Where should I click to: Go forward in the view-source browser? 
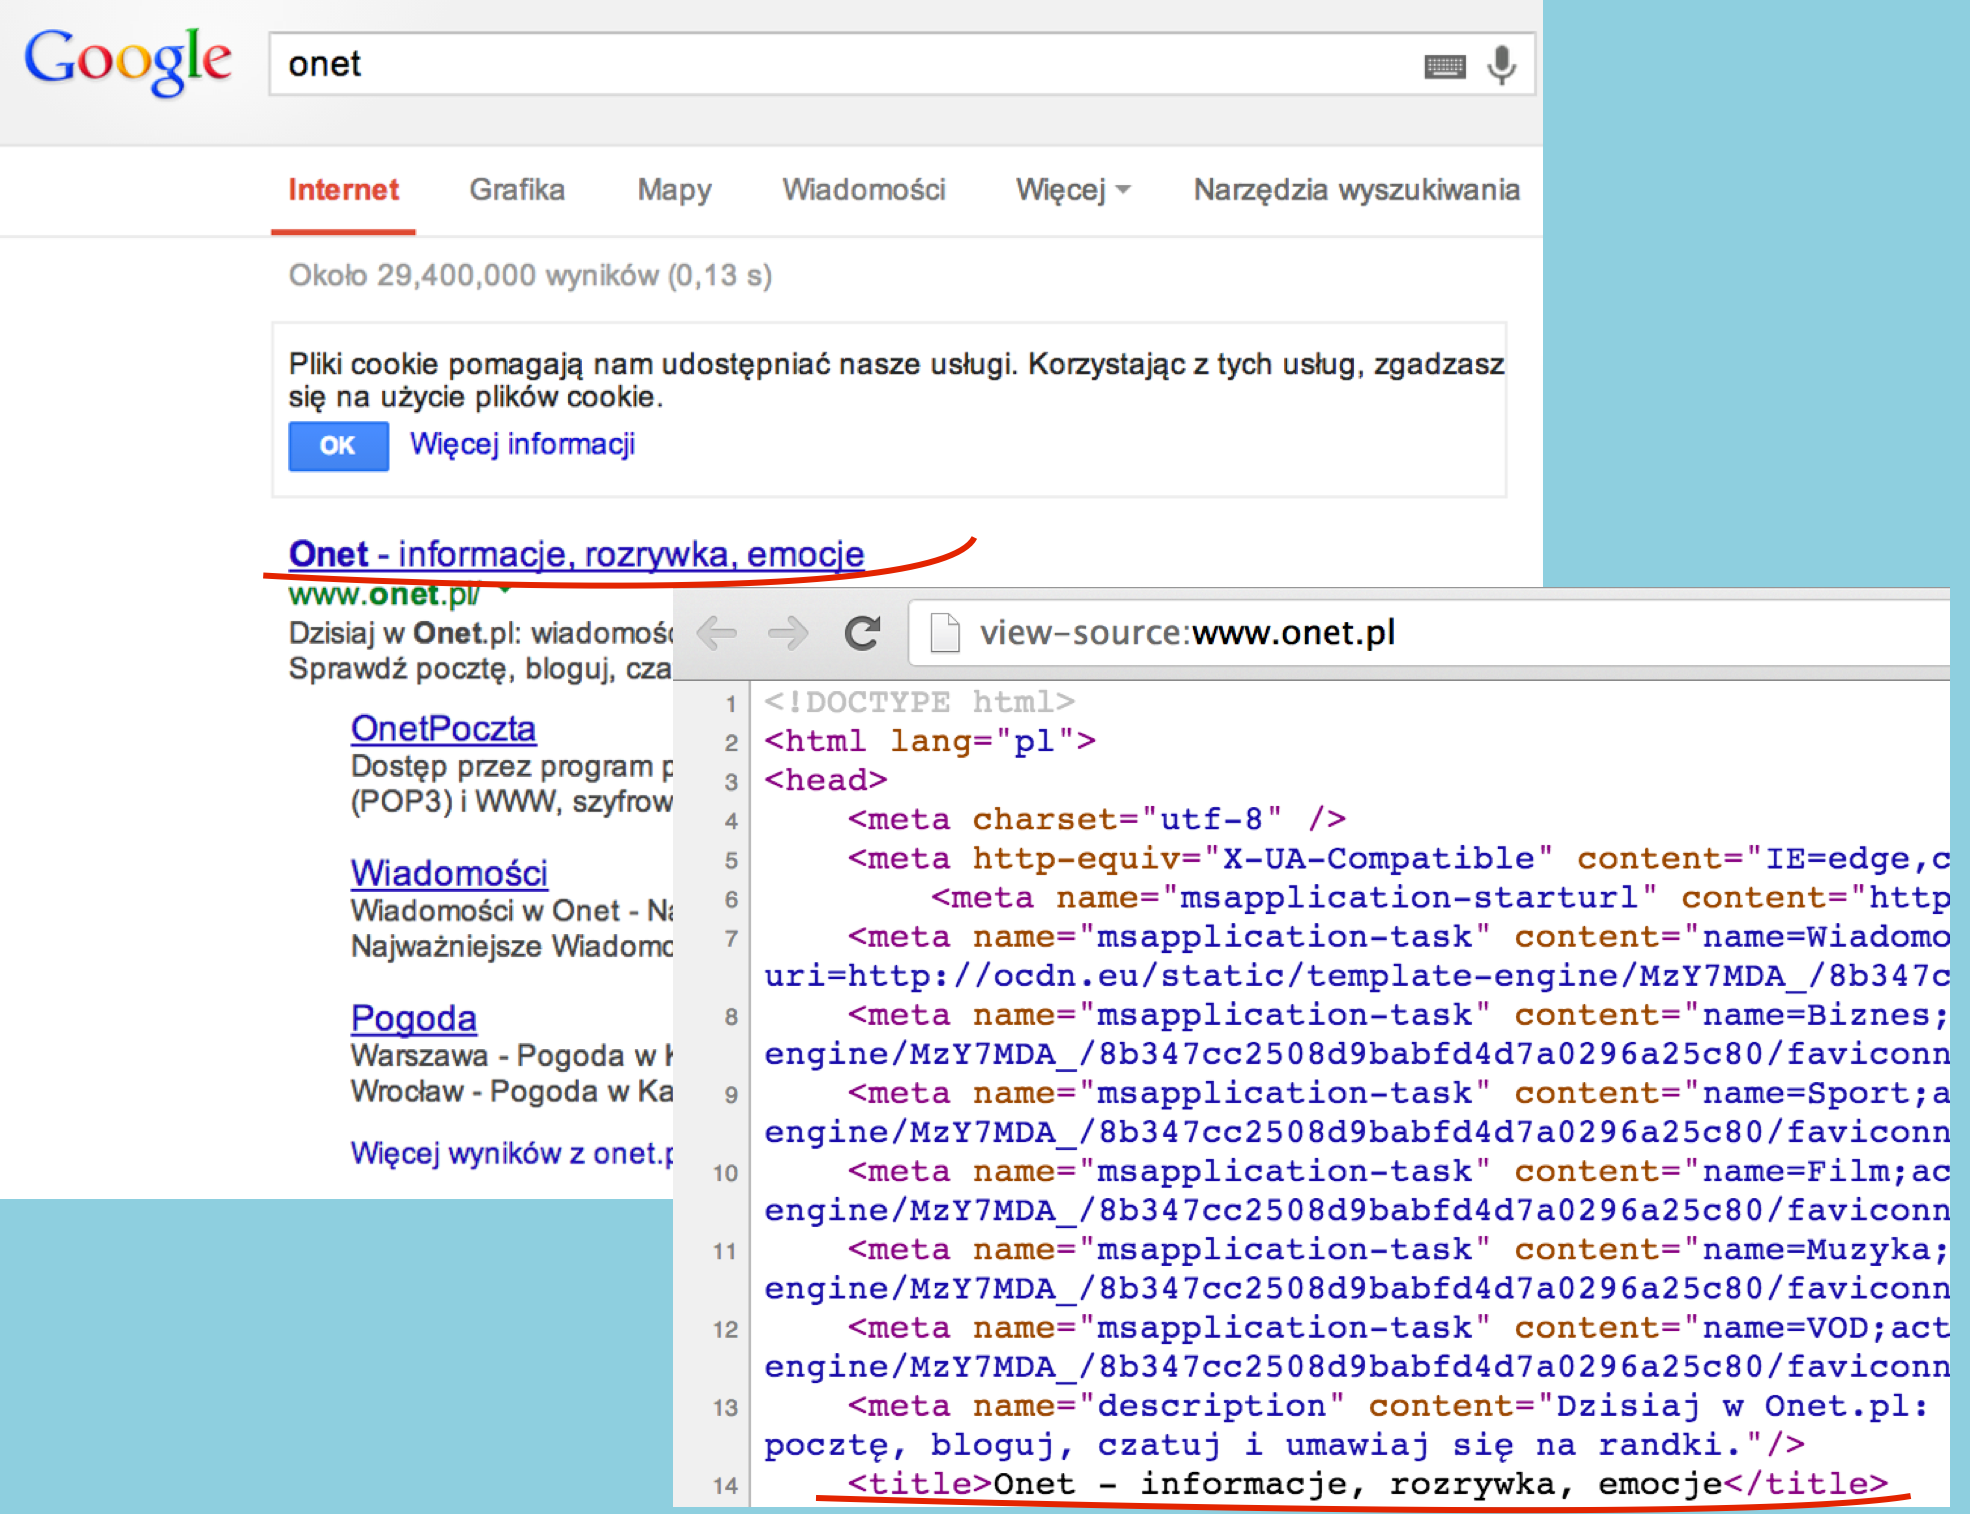tap(788, 633)
